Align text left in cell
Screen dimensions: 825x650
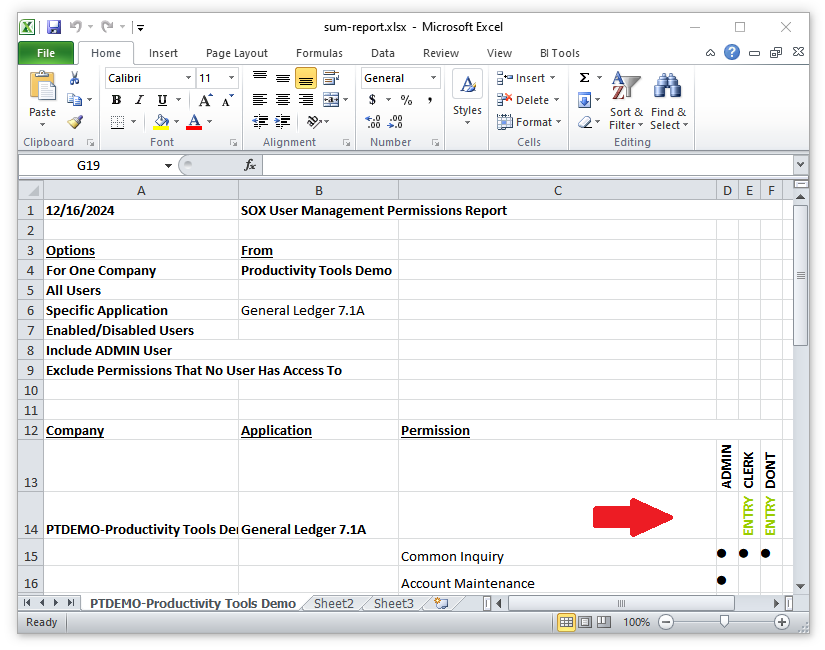point(260,99)
